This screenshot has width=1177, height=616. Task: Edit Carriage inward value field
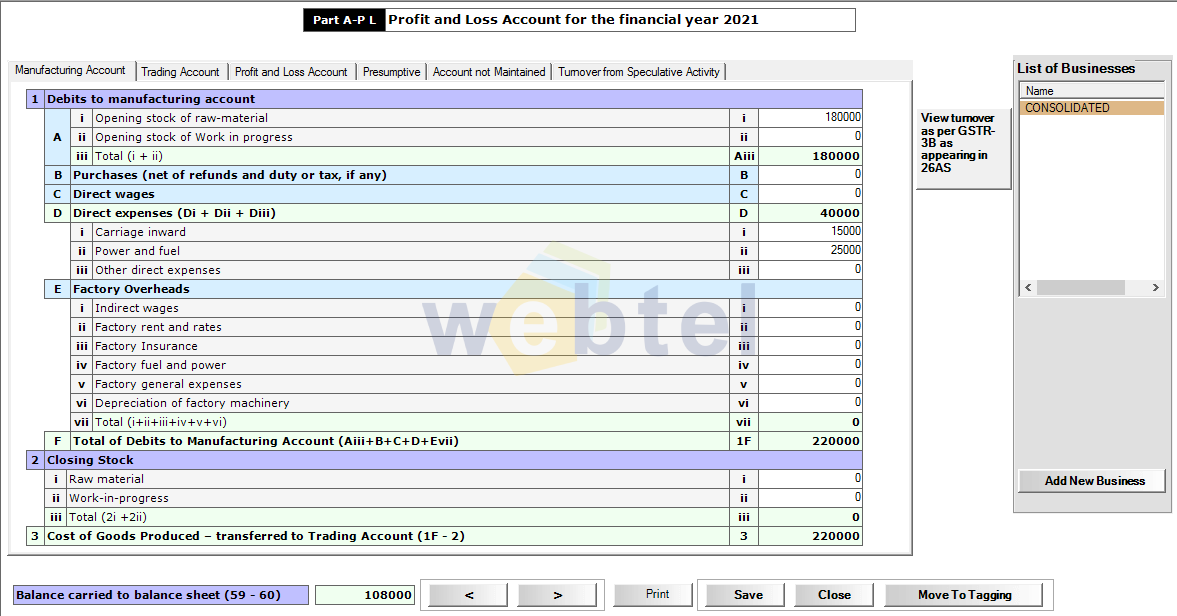pos(810,232)
